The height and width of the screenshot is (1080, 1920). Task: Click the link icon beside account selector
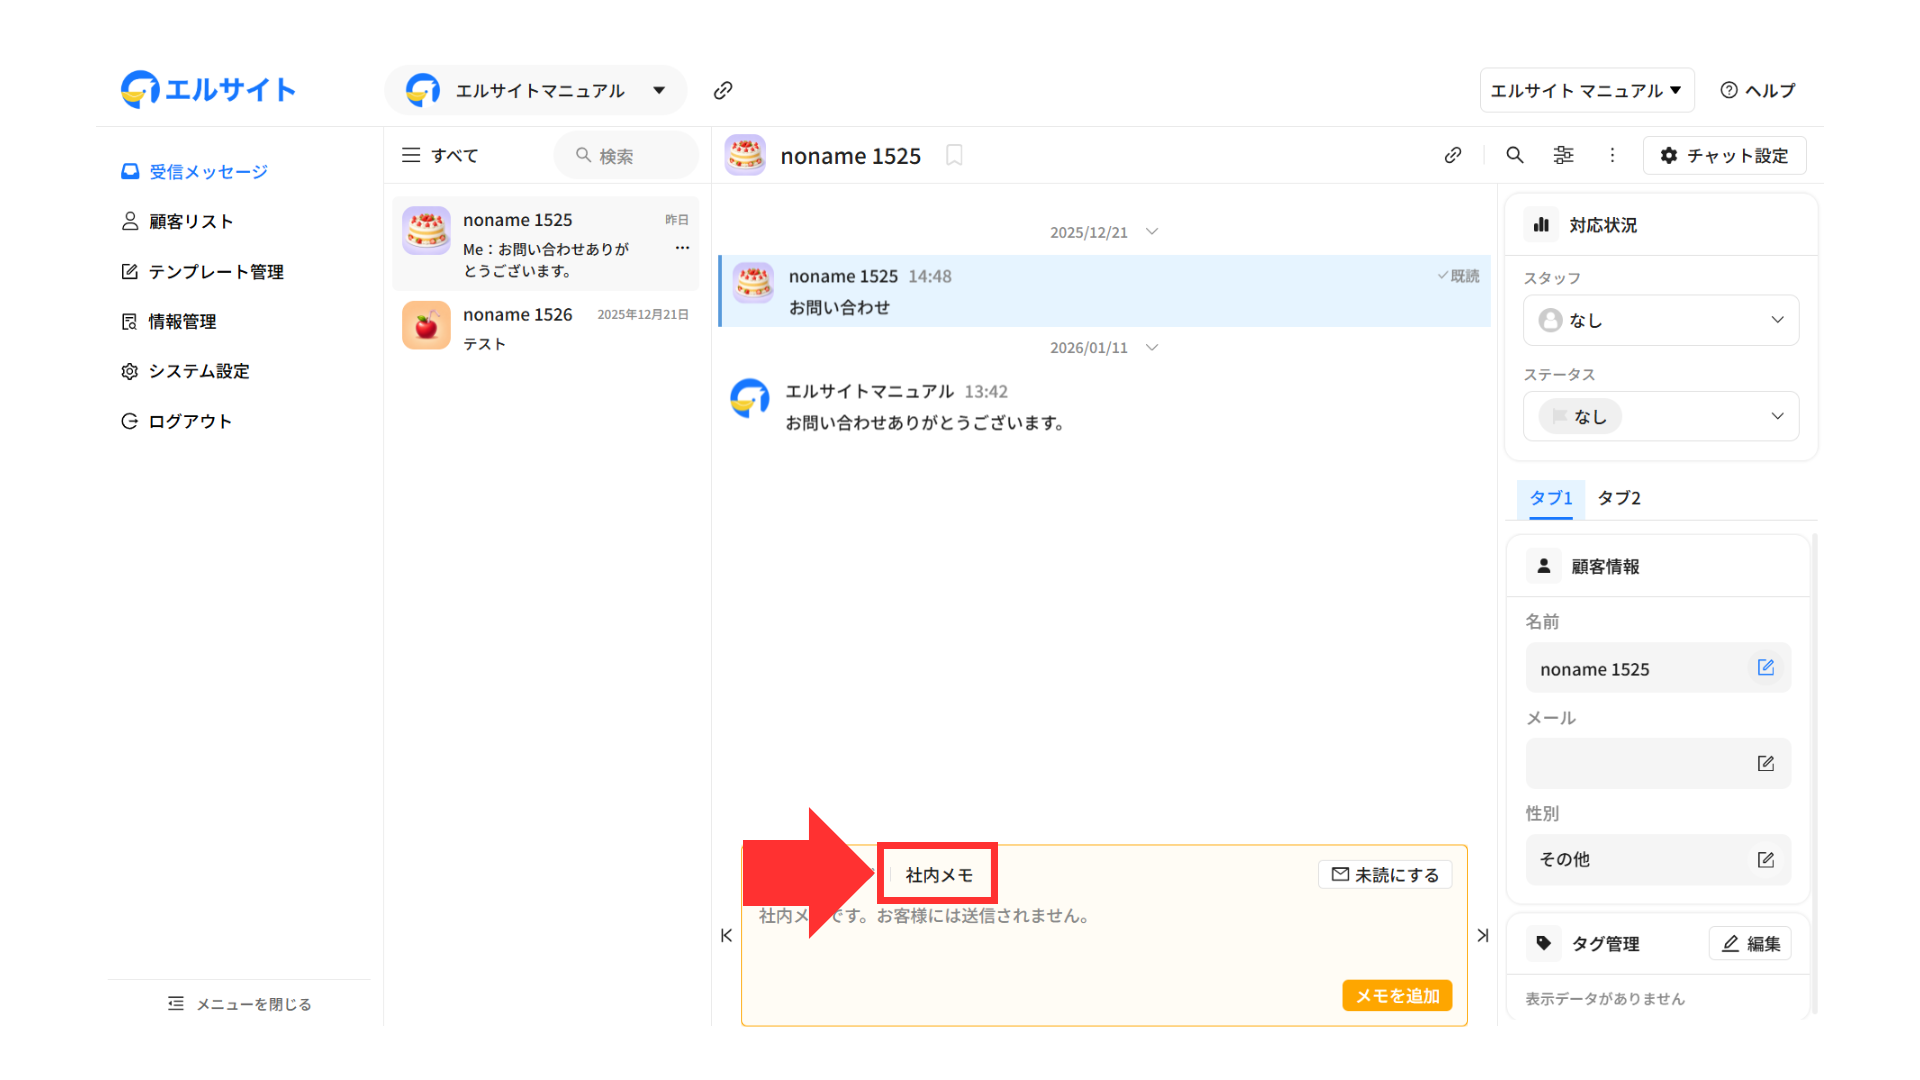[x=723, y=91]
